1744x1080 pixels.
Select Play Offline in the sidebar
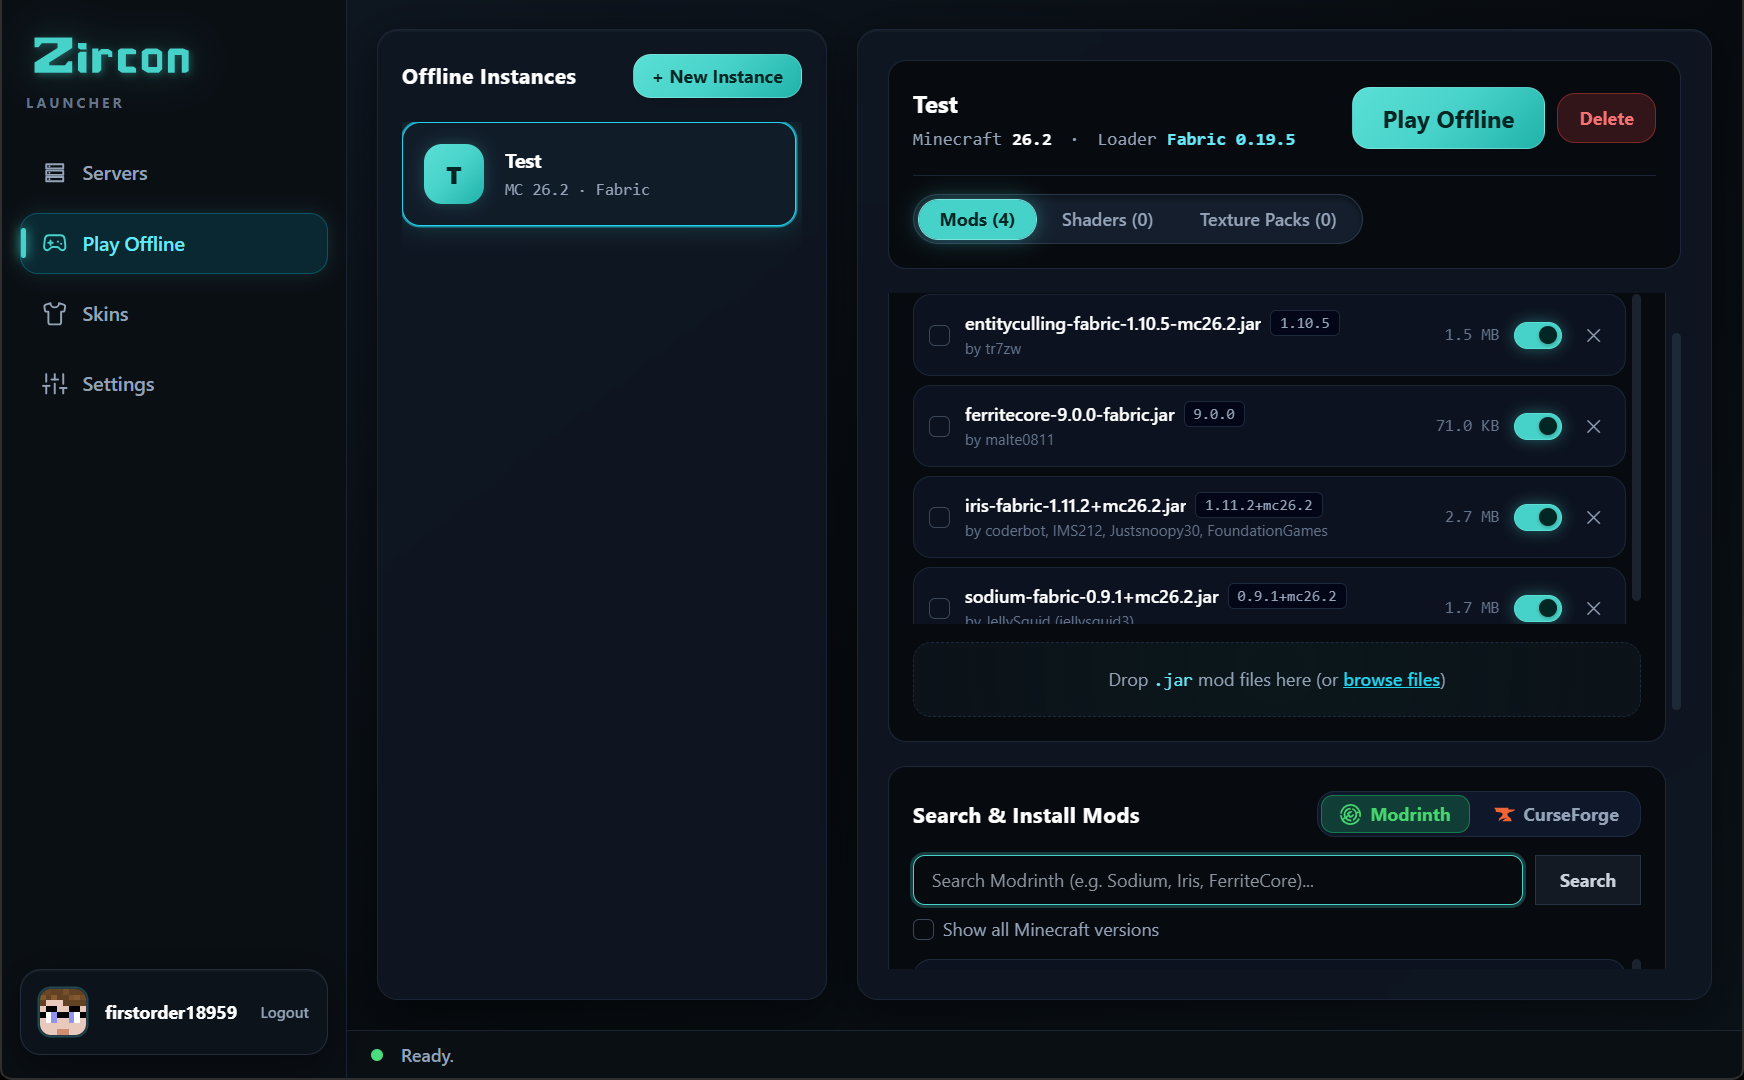pos(174,243)
